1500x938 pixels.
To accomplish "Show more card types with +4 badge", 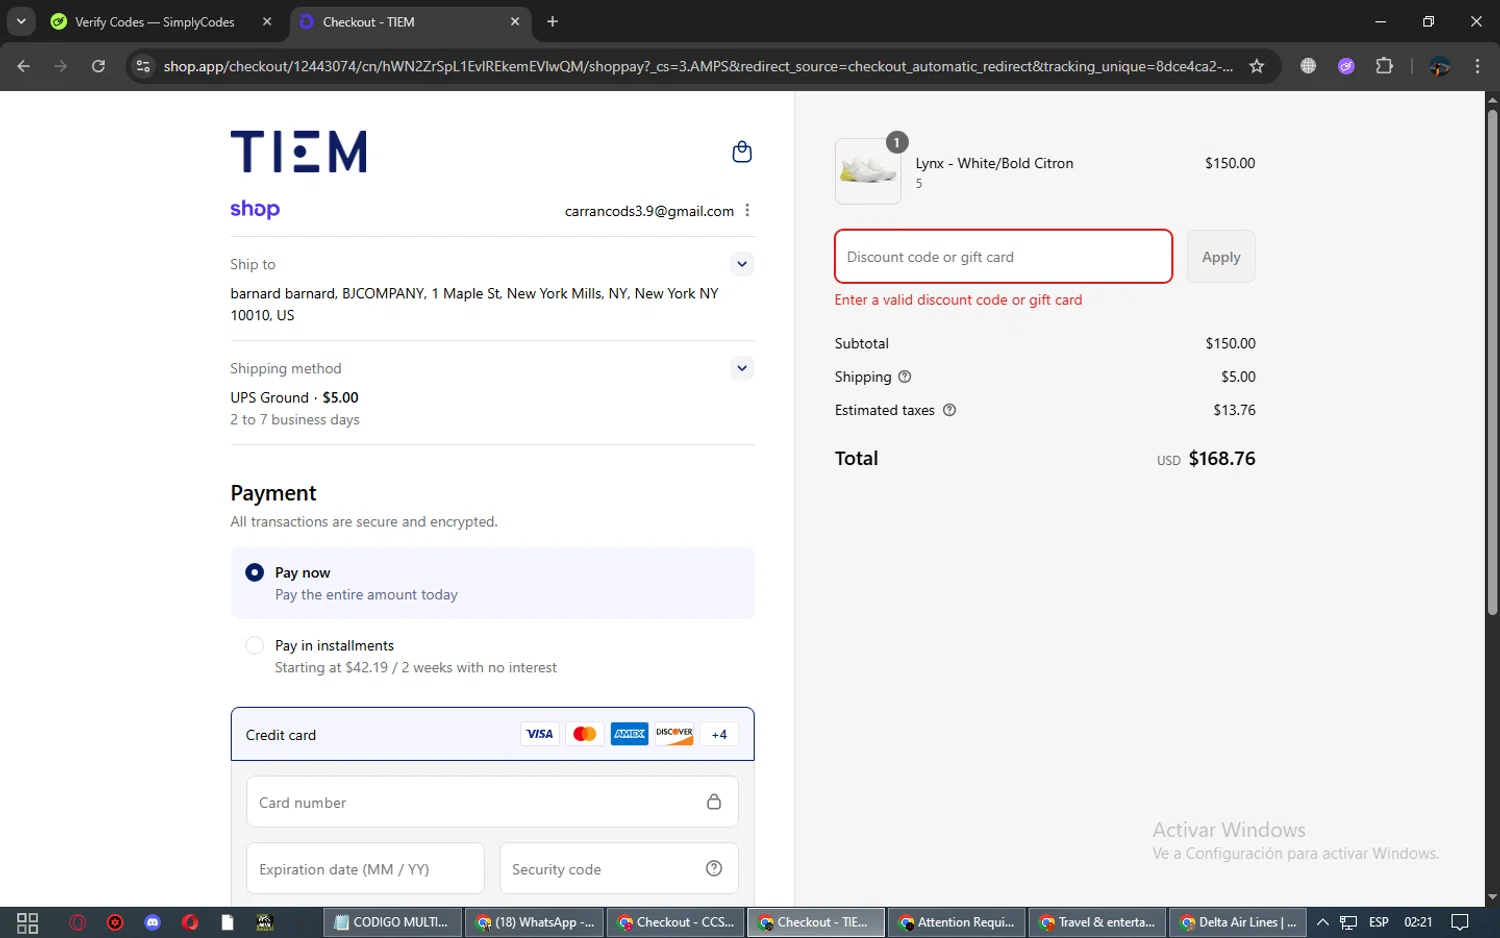I will [x=719, y=734].
